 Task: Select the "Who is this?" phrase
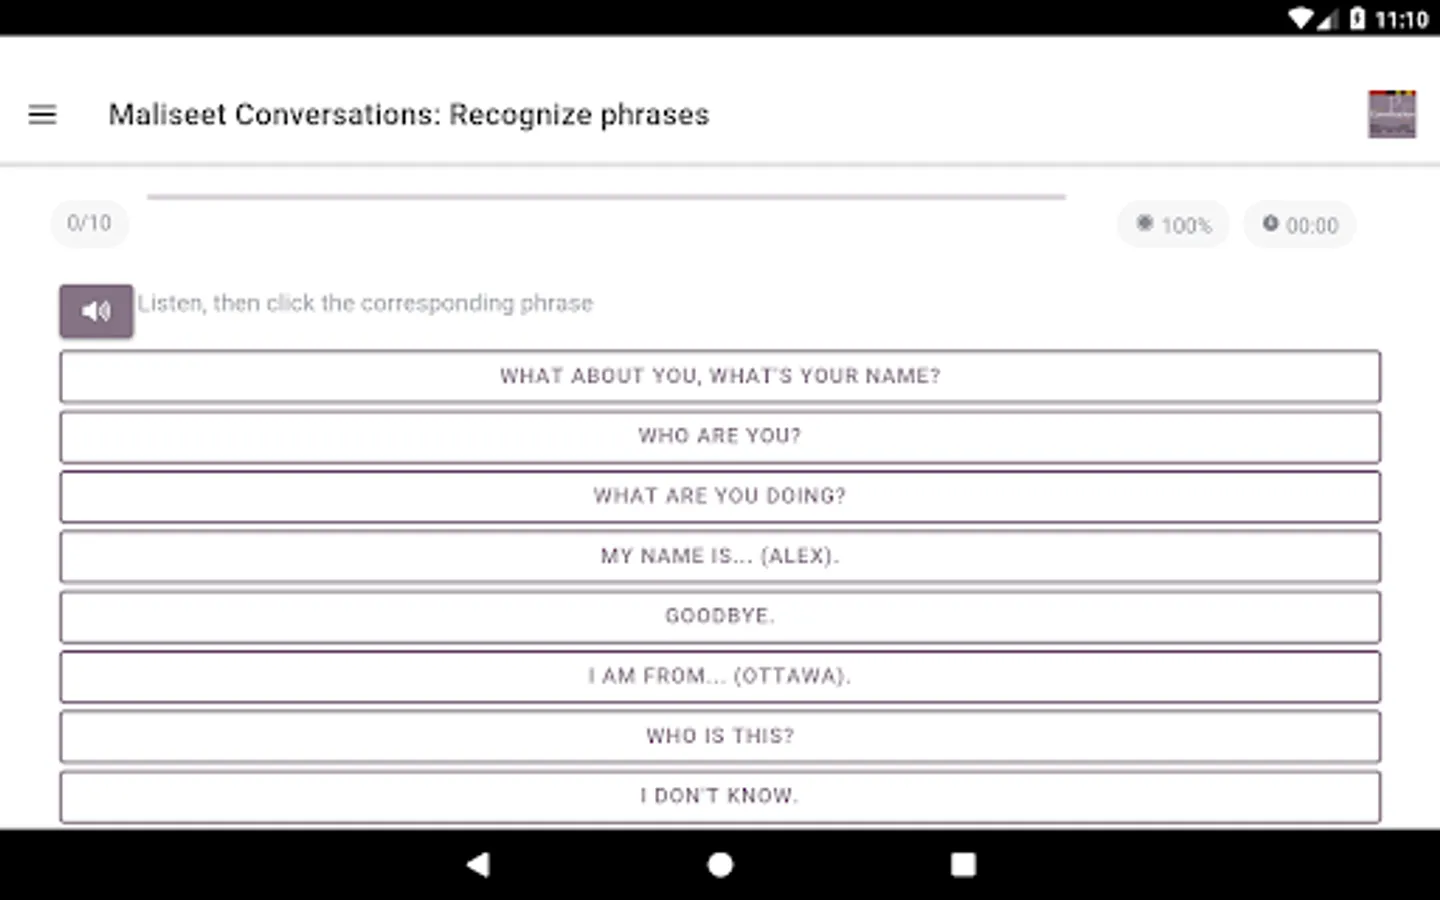[720, 736]
